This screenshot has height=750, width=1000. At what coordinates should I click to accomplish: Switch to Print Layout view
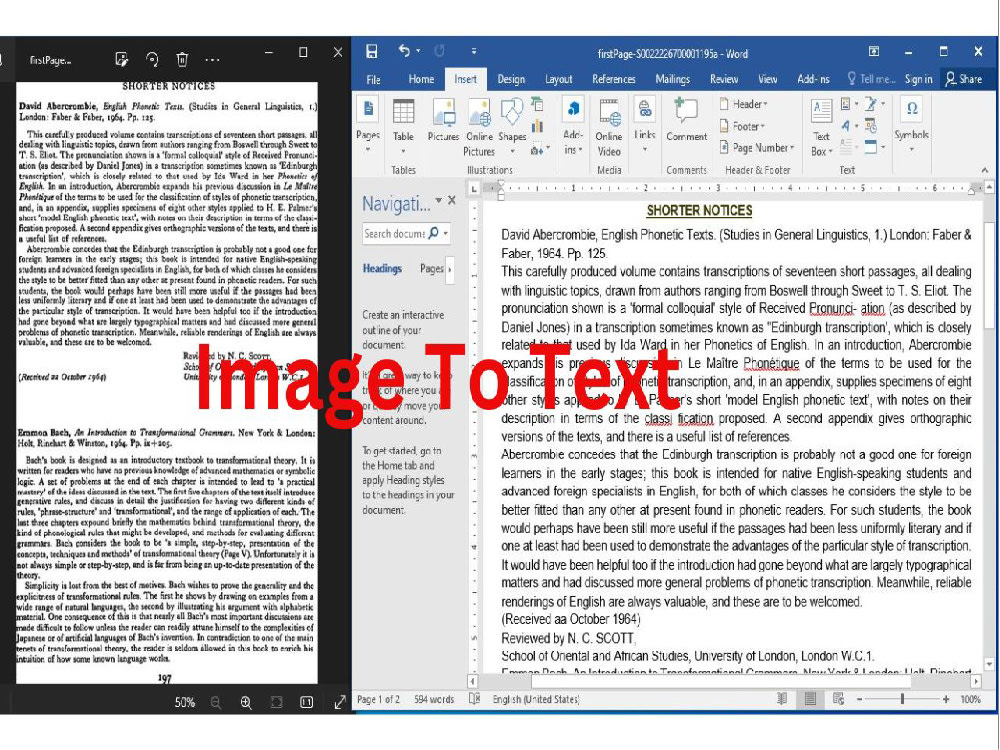tap(810, 699)
